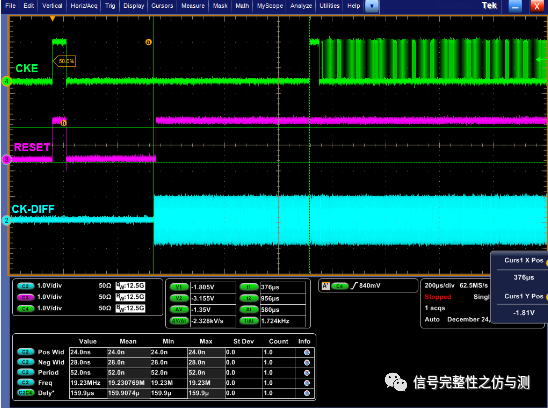Click the C4 badge in the vertical settings panel
Screen dimensions: 548x408
click(26, 308)
